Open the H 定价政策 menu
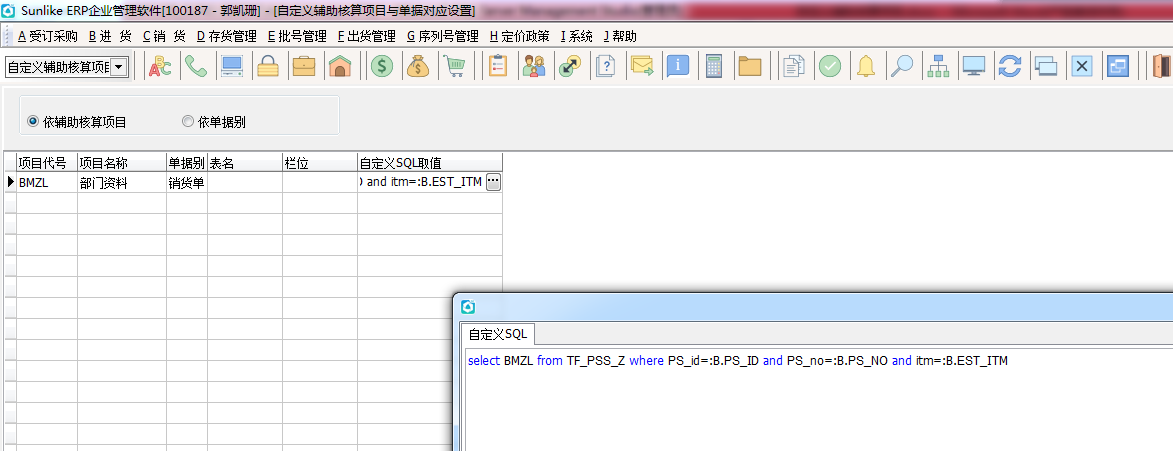The width and height of the screenshot is (1173, 451). (x=519, y=36)
